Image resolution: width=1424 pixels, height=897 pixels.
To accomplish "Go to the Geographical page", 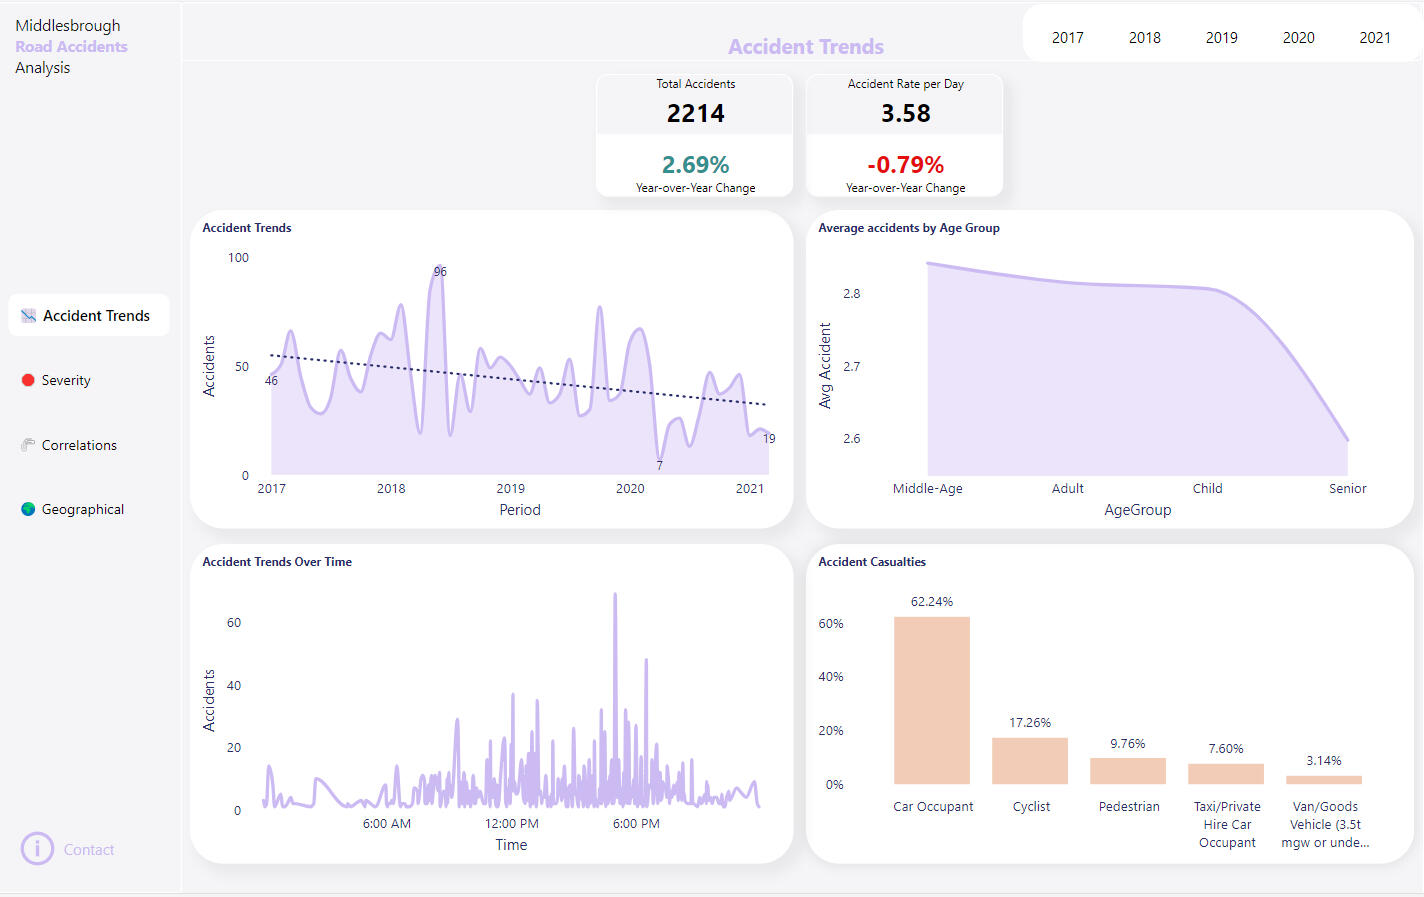I will 83,509.
